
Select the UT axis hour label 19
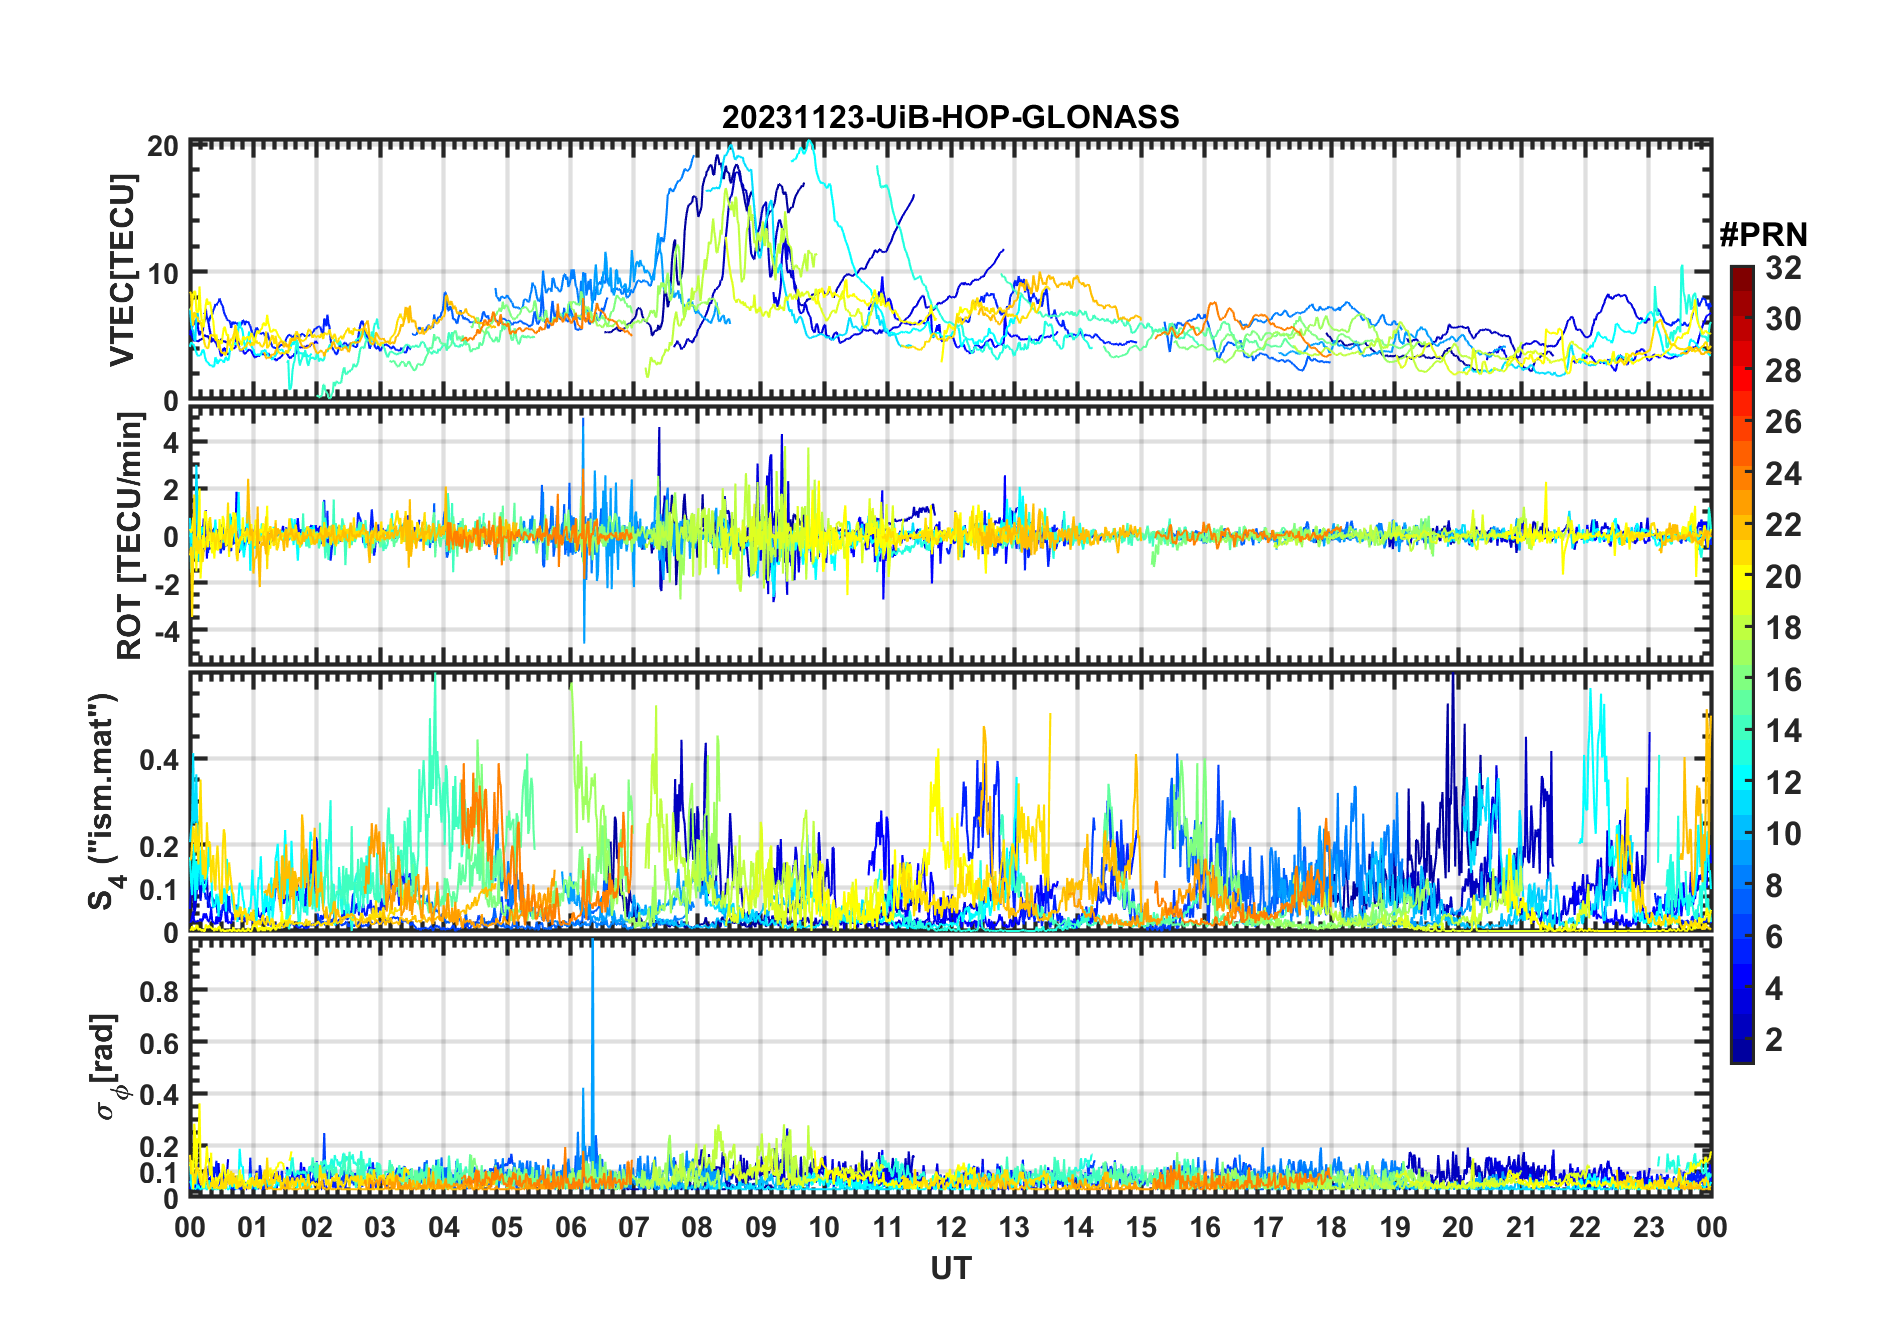1395,1227
